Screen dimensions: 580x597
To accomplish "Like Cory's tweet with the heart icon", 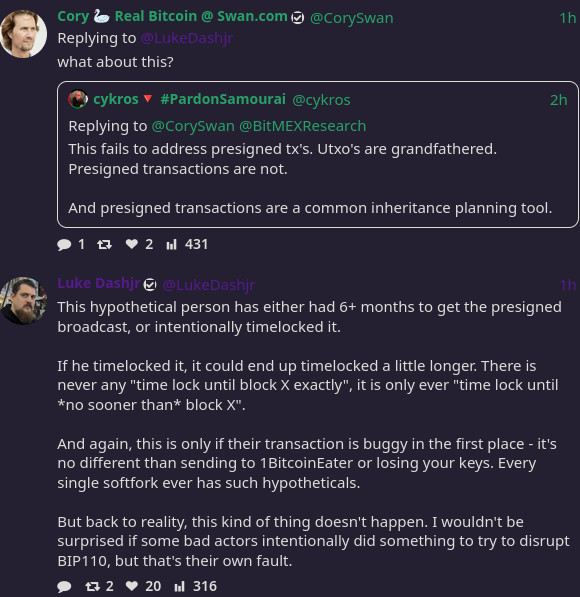I will 132,244.
